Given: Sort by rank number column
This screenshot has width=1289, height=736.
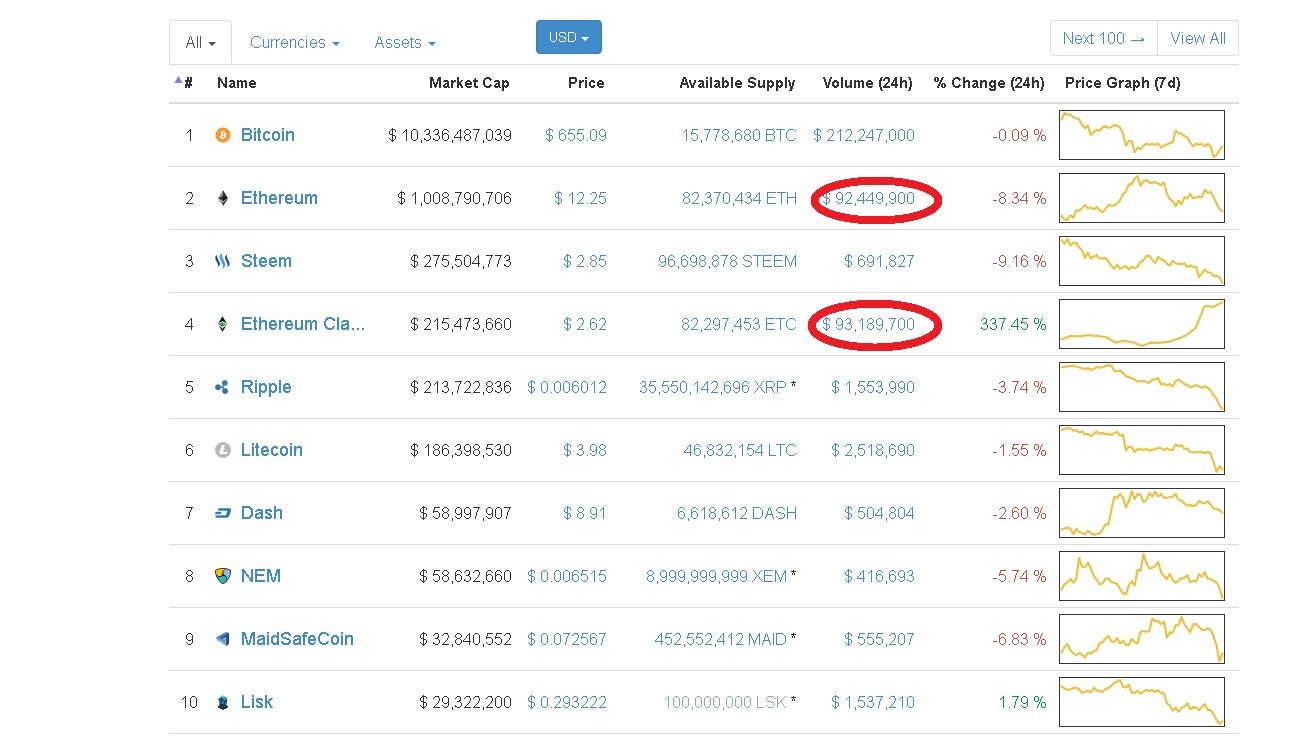Looking at the screenshot, I should click(188, 83).
